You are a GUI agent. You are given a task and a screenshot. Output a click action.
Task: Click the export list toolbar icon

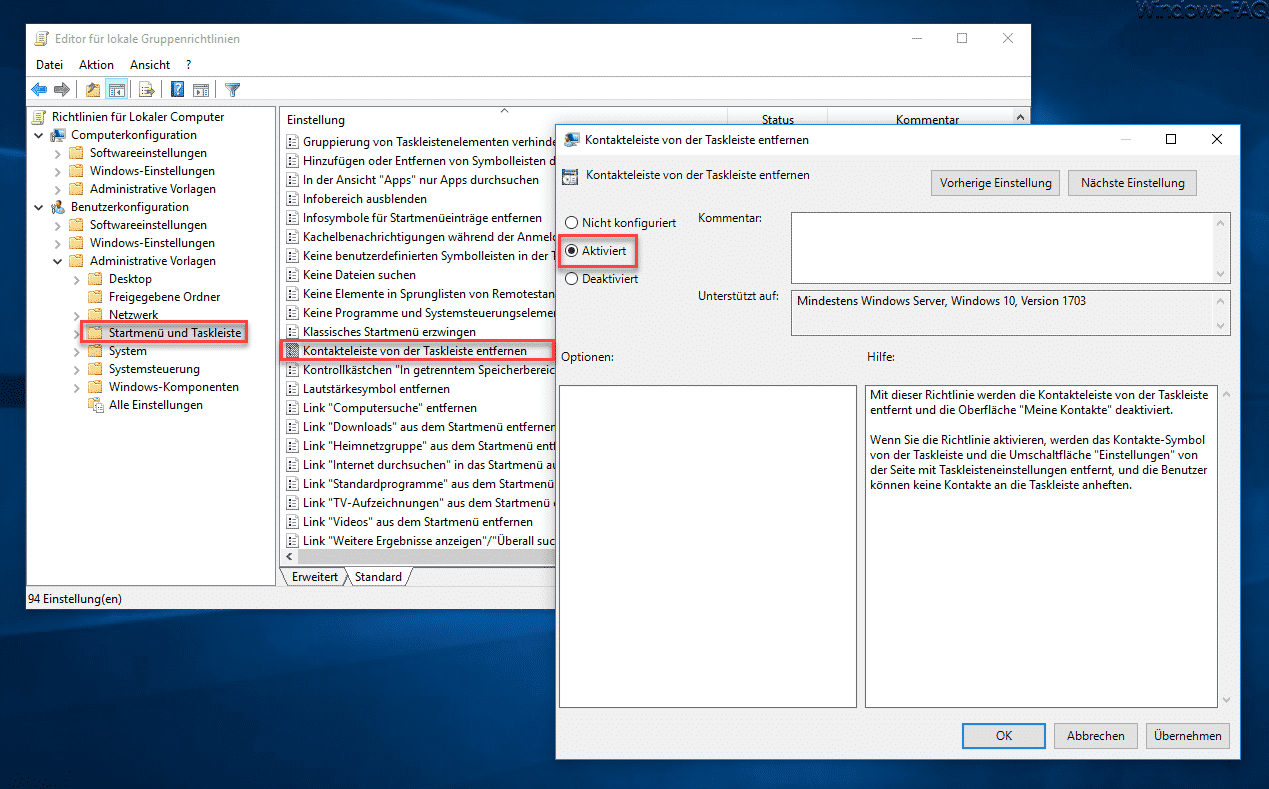[x=146, y=90]
